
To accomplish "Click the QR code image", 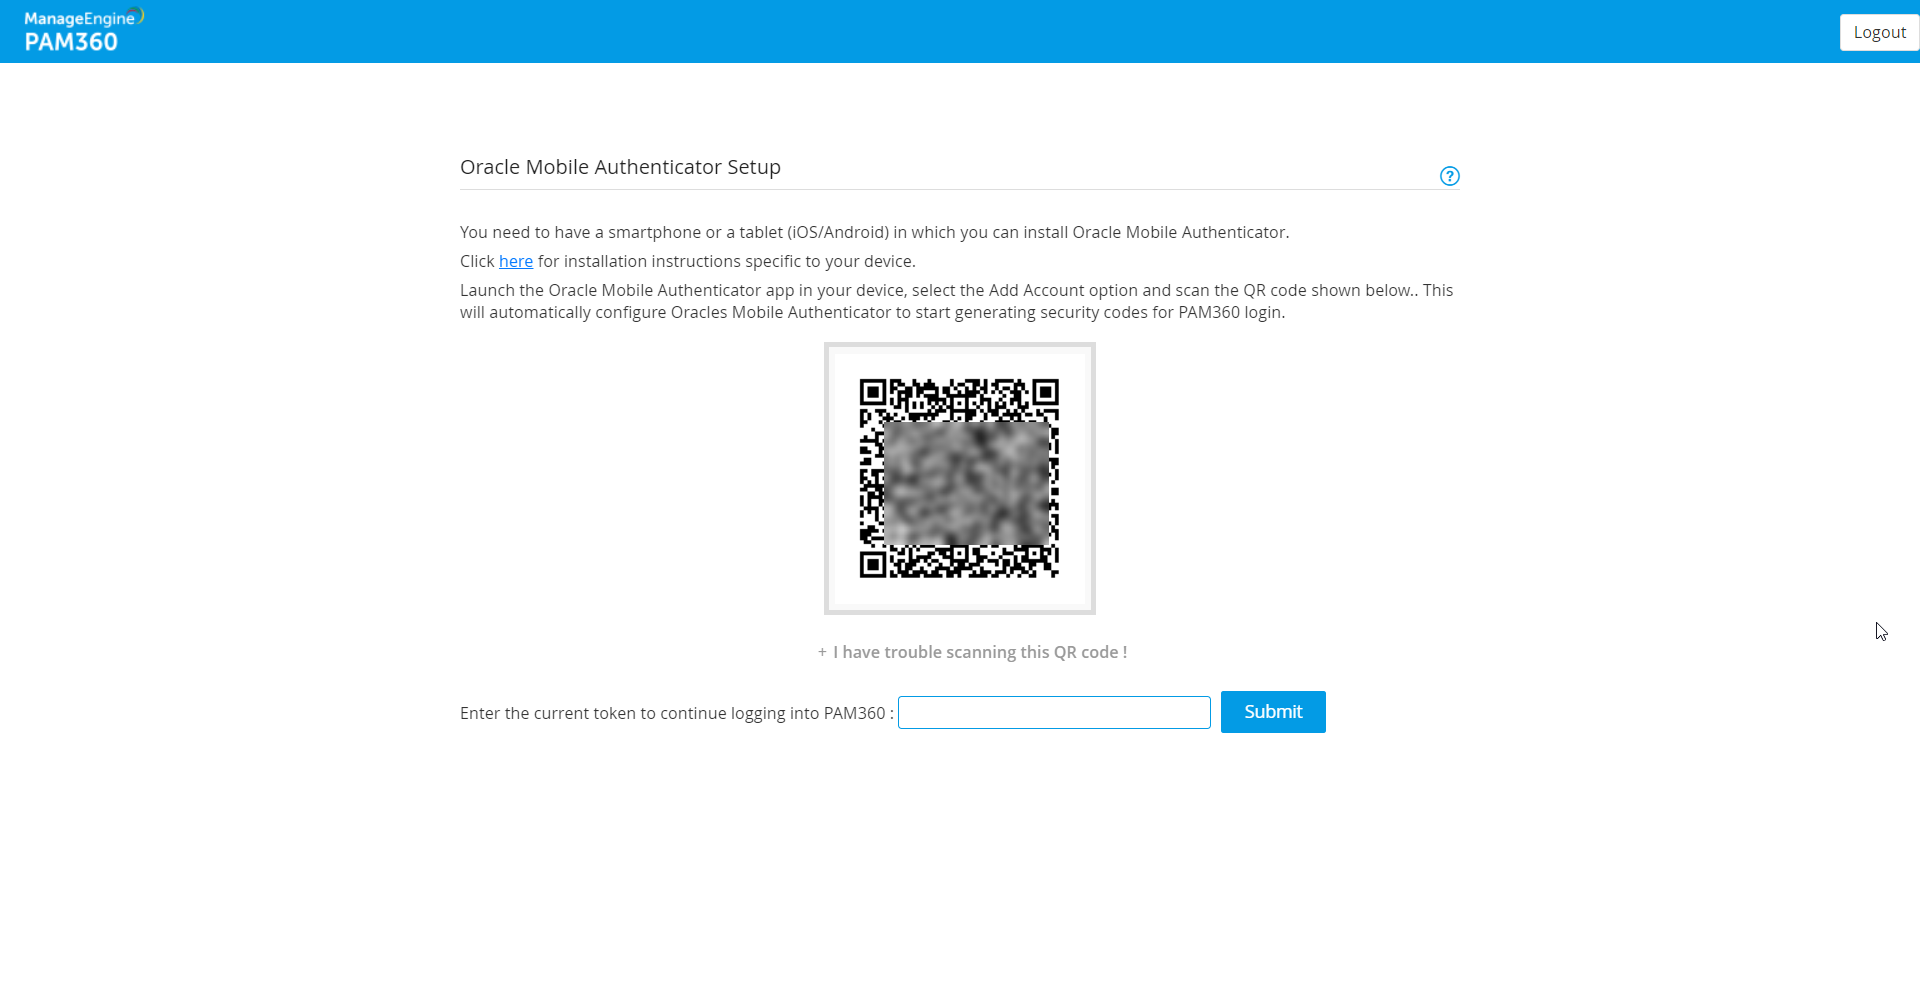I will click(x=960, y=478).
